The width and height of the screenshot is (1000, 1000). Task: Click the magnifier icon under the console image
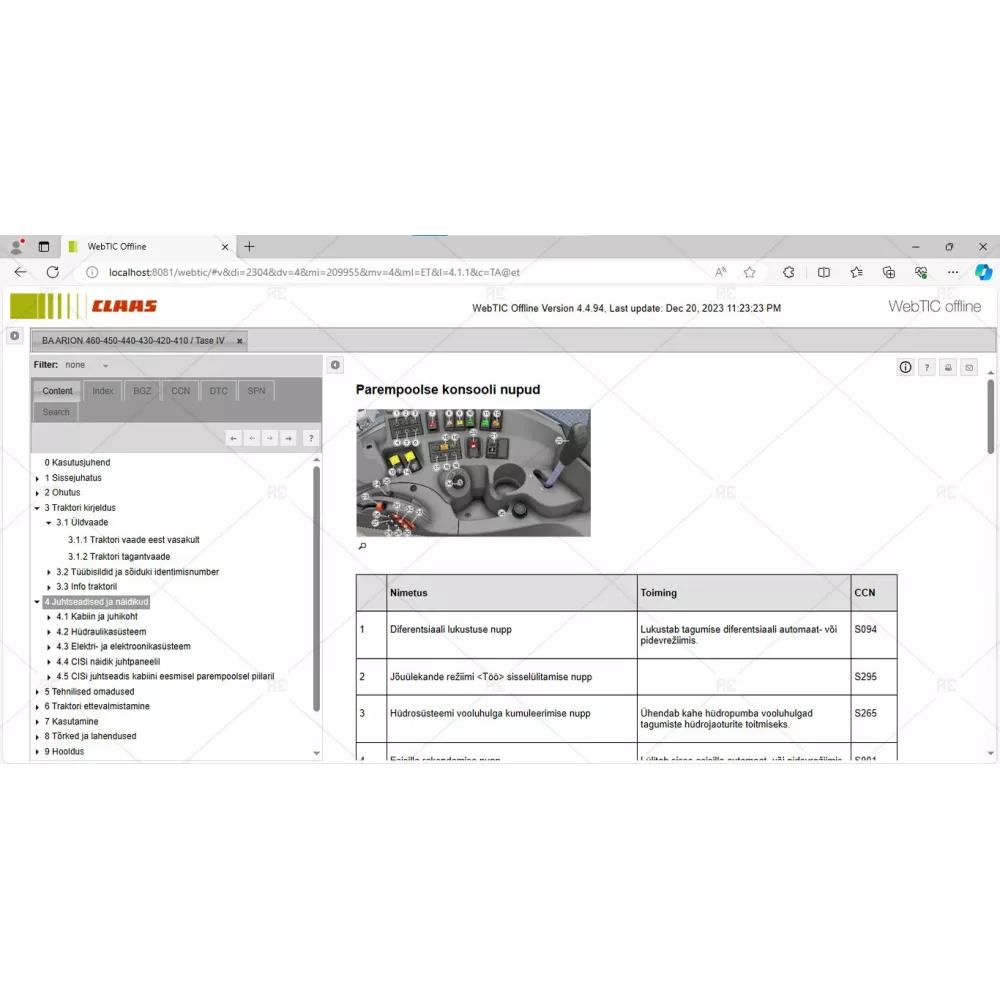pyautogui.click(x=362, y=546)
